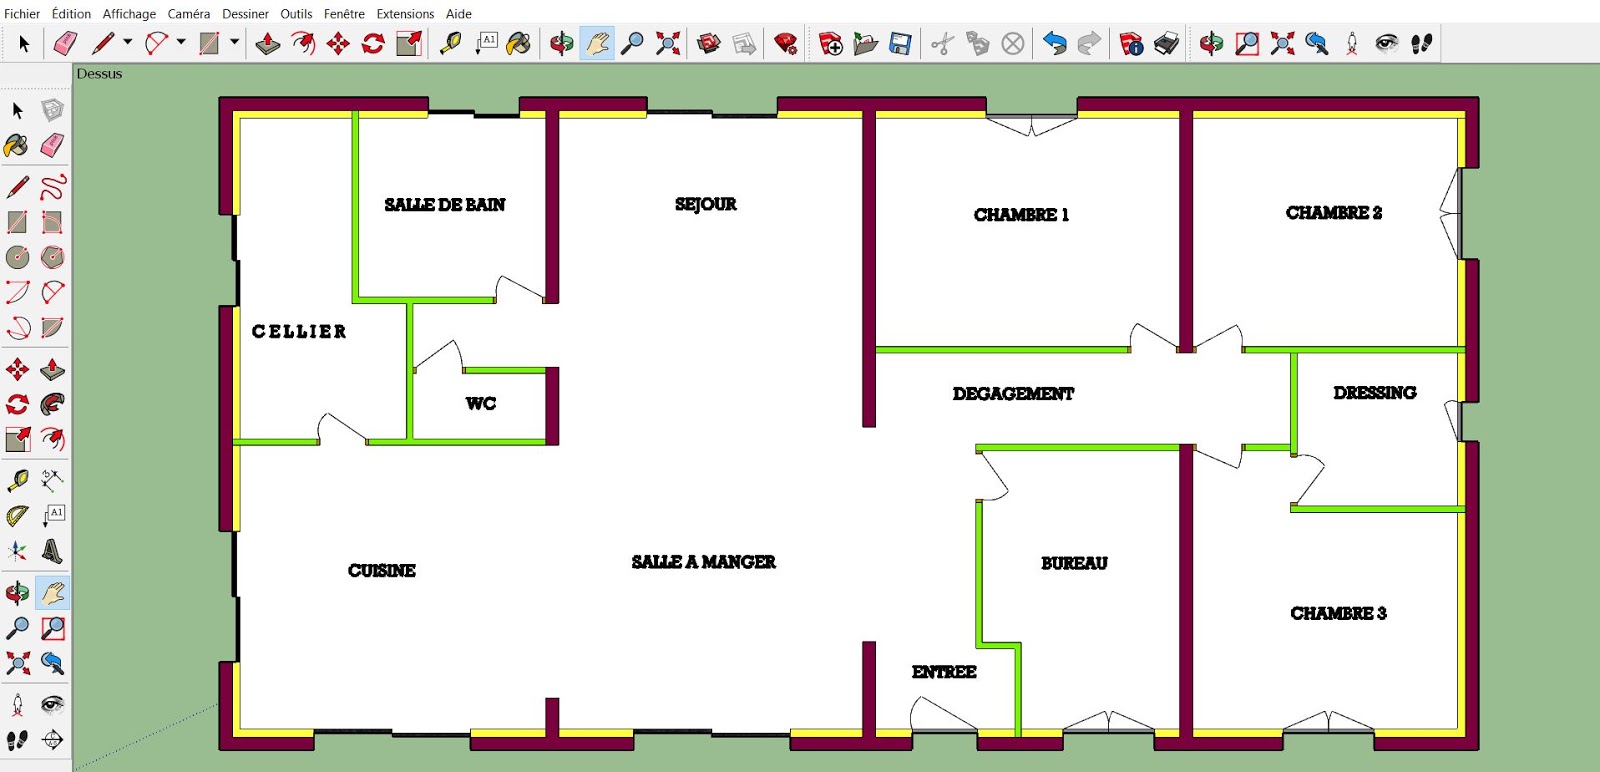The height and width of the screenshot is (772, 1600).
Task: Open the Extensions menu
Action: 405,14
